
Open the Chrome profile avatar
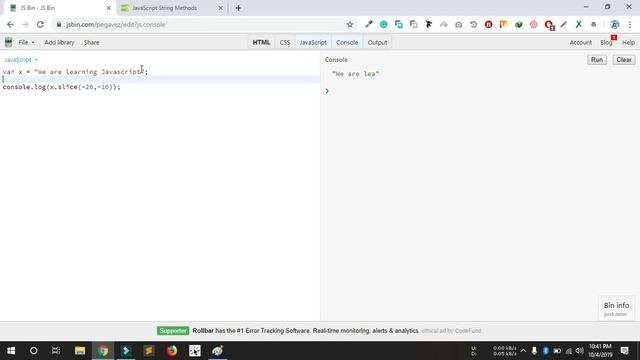click(x=615, y=24)
